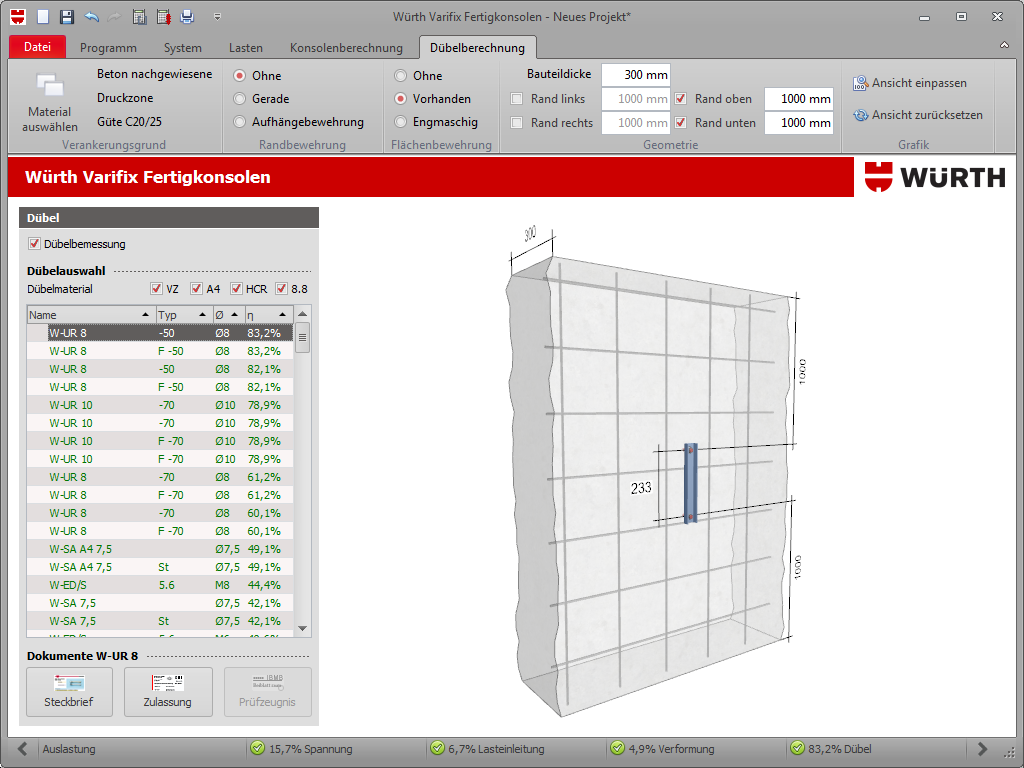Create a new project with the blank page icon

pos(43,16)
